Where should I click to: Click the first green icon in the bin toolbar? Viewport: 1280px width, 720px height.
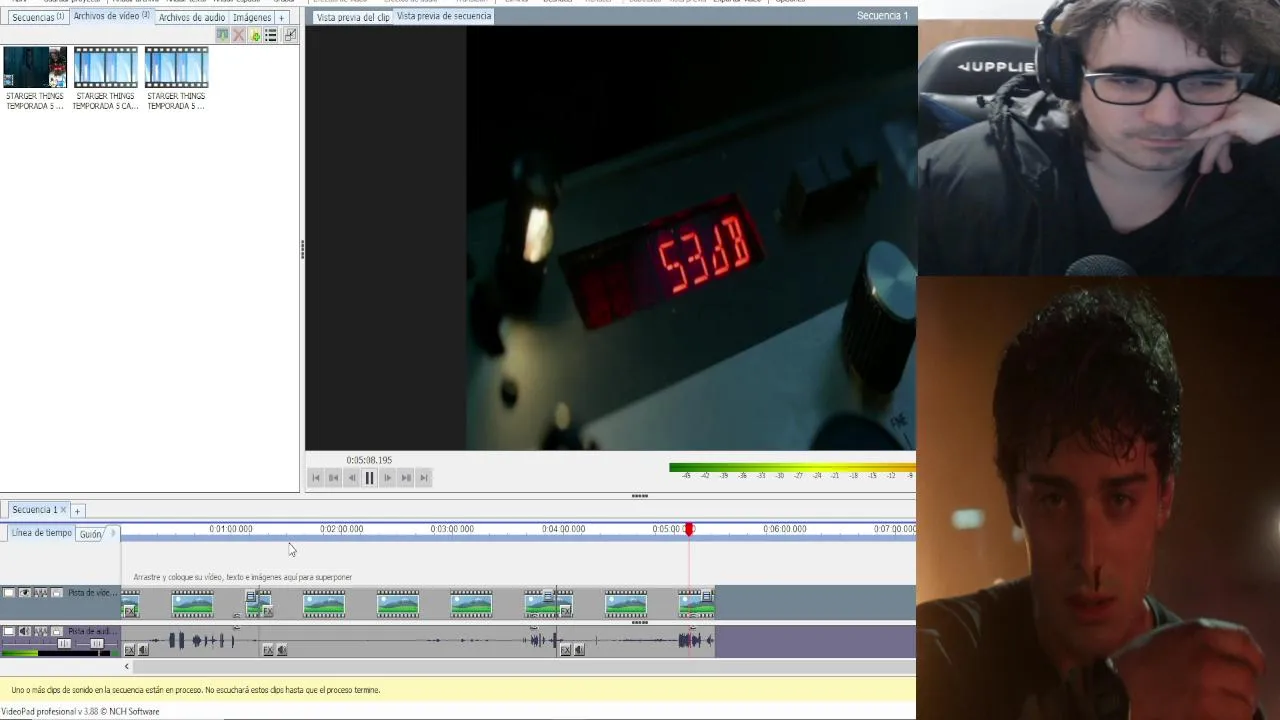[222, 35]
